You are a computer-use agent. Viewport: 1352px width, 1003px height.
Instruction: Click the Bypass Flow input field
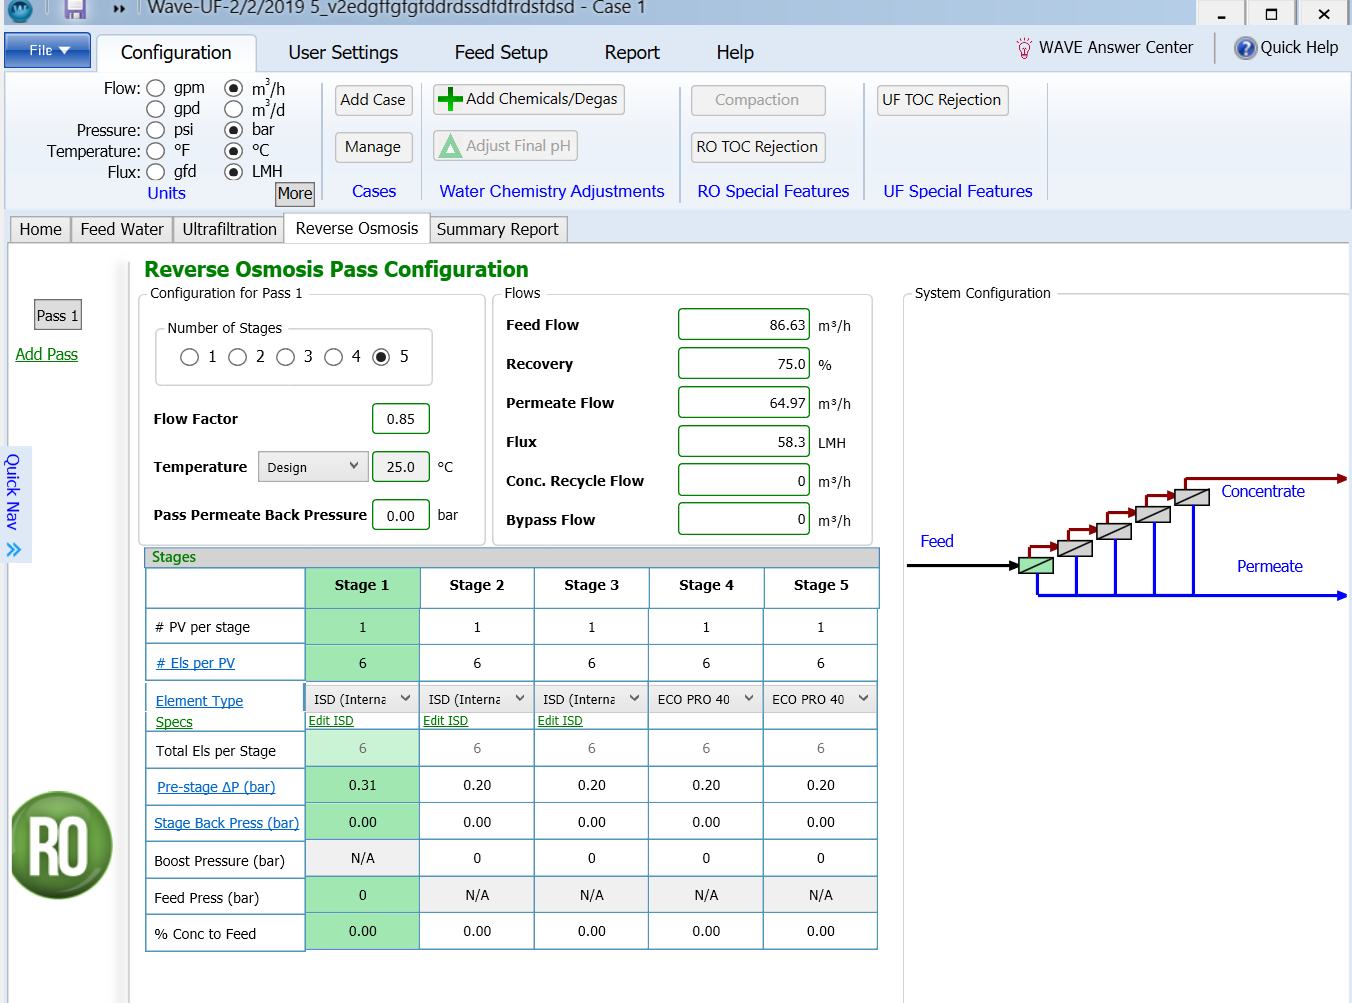point(744,520)
